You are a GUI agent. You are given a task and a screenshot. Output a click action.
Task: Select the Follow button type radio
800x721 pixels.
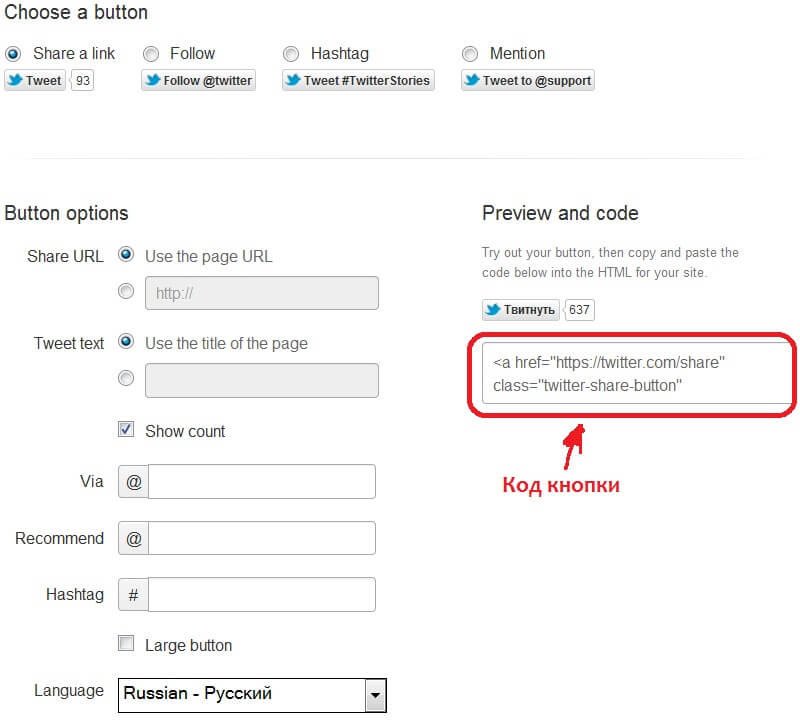(151, 54)
